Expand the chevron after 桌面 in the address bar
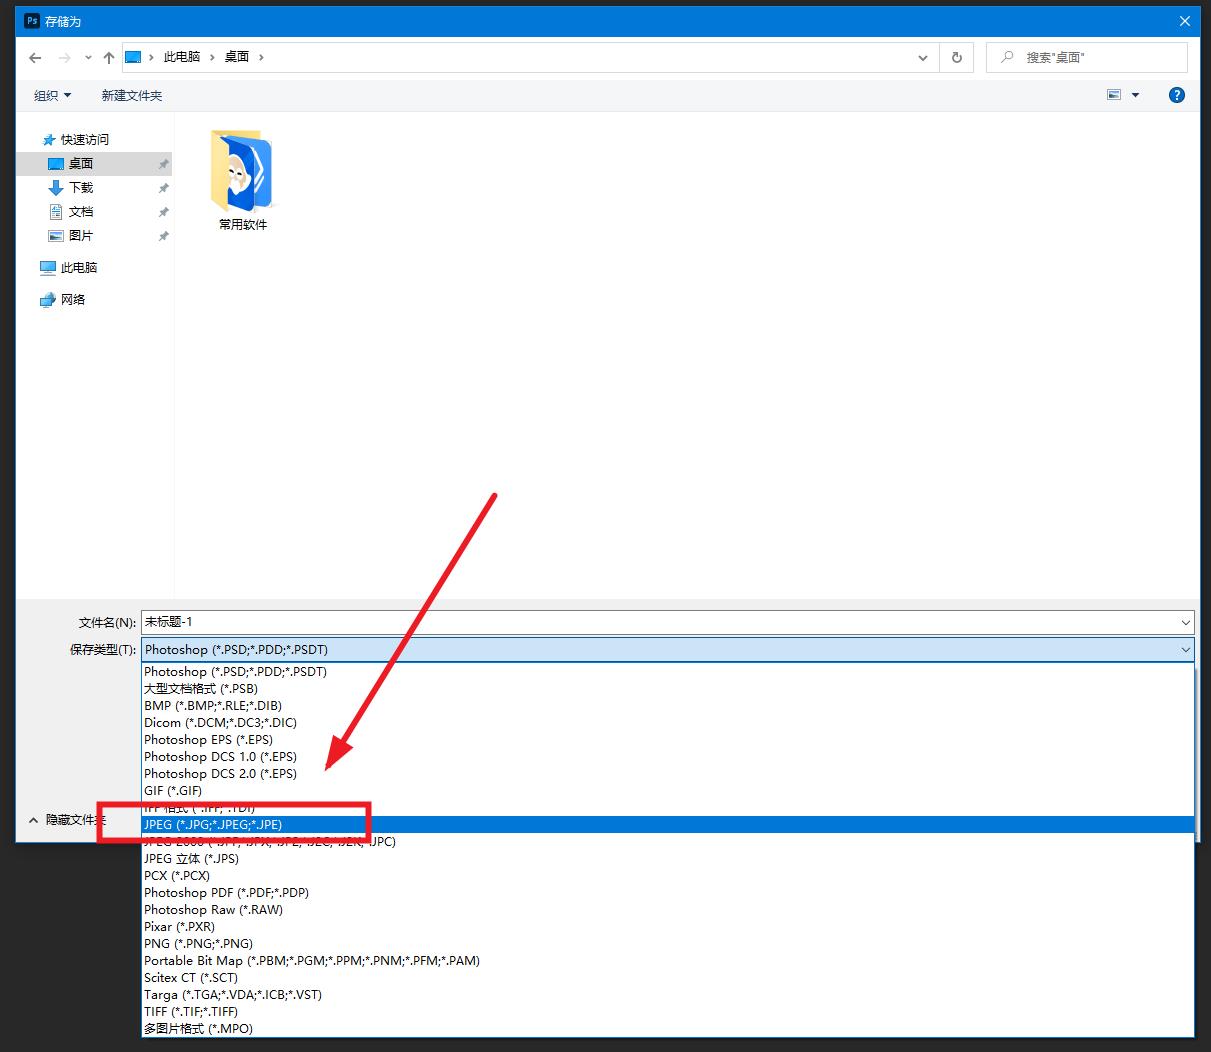The height and width of the screenshot is (1052, 1211). 261,57
